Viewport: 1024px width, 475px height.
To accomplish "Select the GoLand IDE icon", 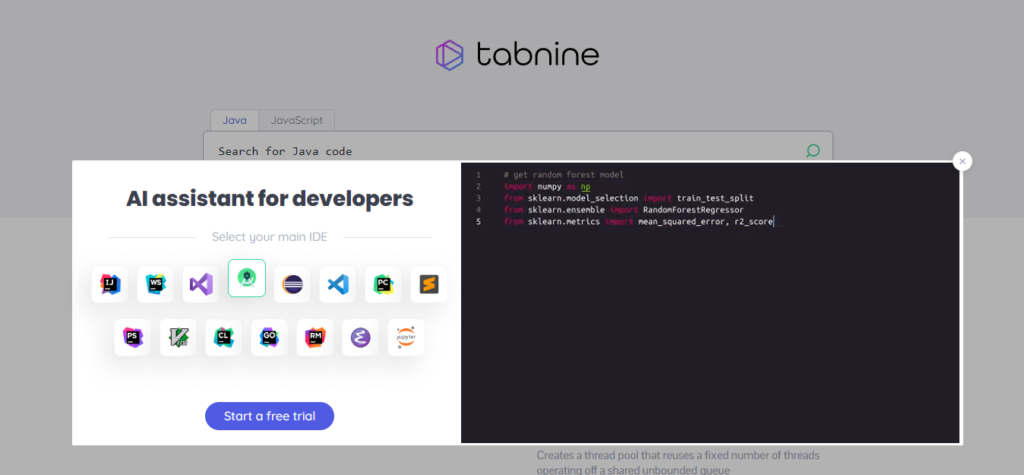I will (269, 337).
